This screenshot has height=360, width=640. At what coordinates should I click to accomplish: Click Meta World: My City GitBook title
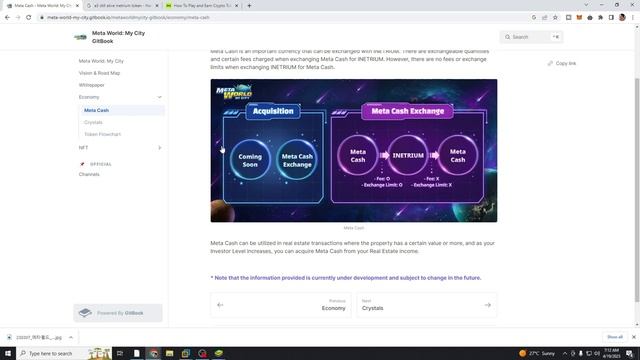pyautogui.click(x=118, y=37)
